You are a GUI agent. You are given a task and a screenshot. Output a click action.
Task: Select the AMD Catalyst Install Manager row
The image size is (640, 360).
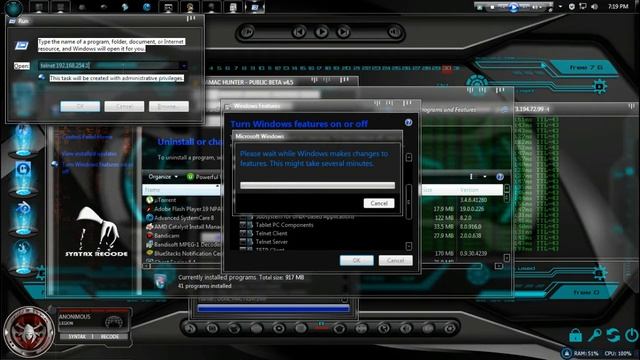pos(183,227)
